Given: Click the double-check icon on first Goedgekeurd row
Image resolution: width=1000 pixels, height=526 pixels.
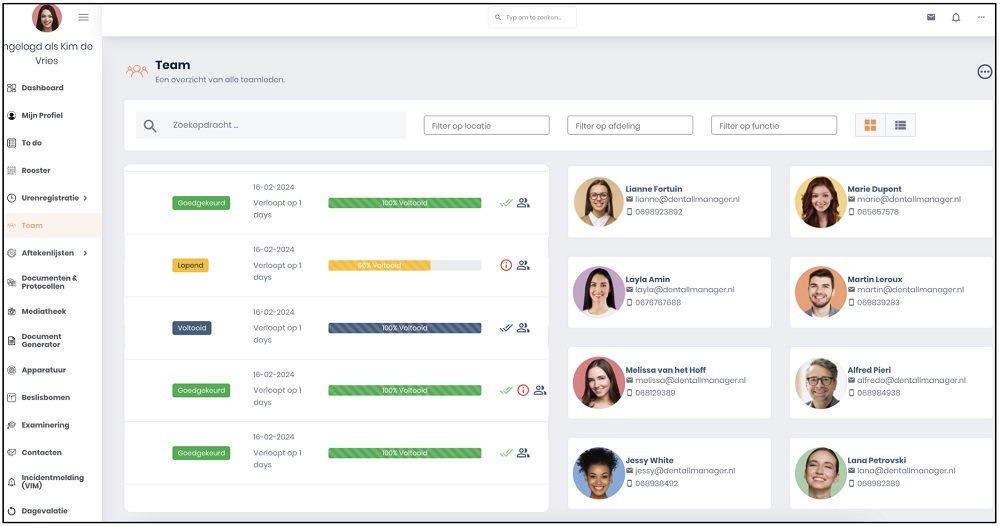Looking at the screenshot, I should (x=506, y=203).
